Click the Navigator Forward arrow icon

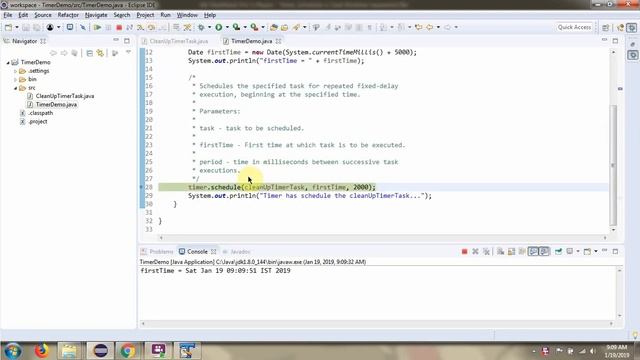(64, 53)
